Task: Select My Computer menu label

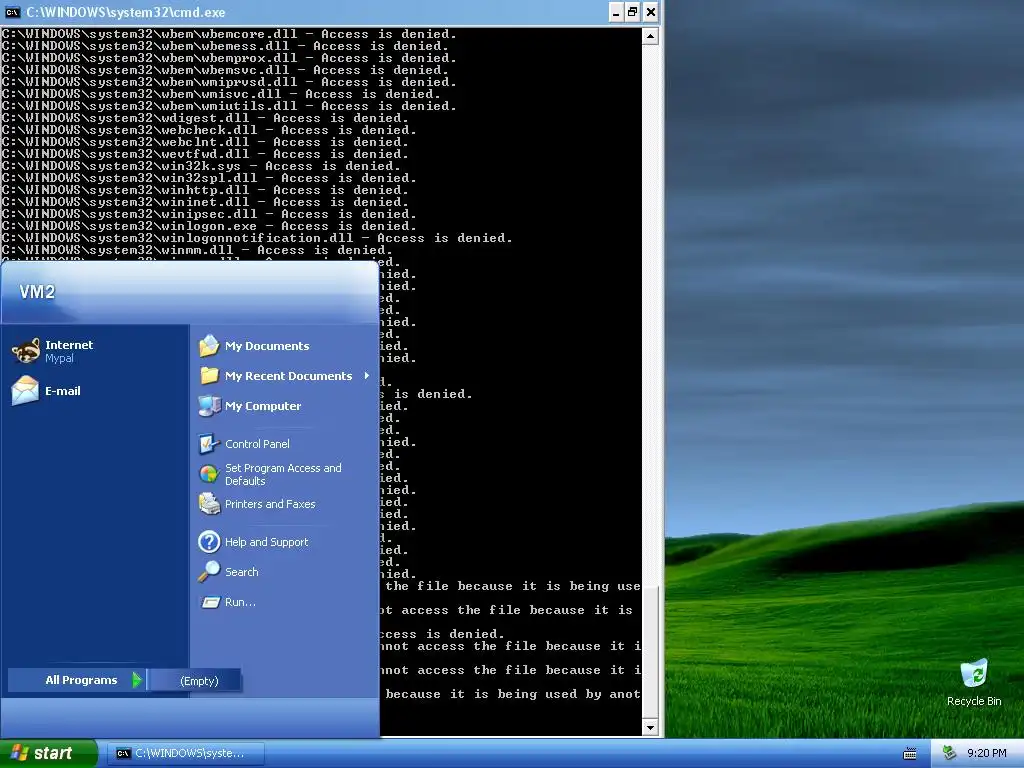Action: [x=263, y=406]
